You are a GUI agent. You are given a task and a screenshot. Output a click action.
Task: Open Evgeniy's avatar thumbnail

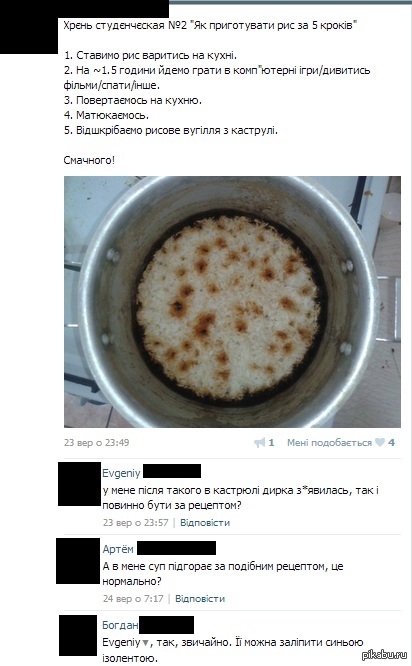pyautogui.click(x=79, y=484)
